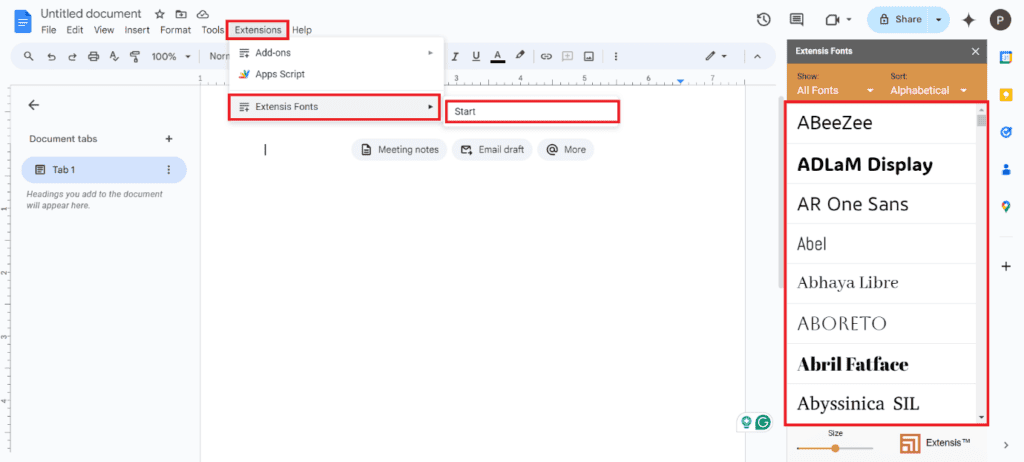Select Tab 1 in the outline
This screenshot has height=462, width=1024.
tap(104, 170)
